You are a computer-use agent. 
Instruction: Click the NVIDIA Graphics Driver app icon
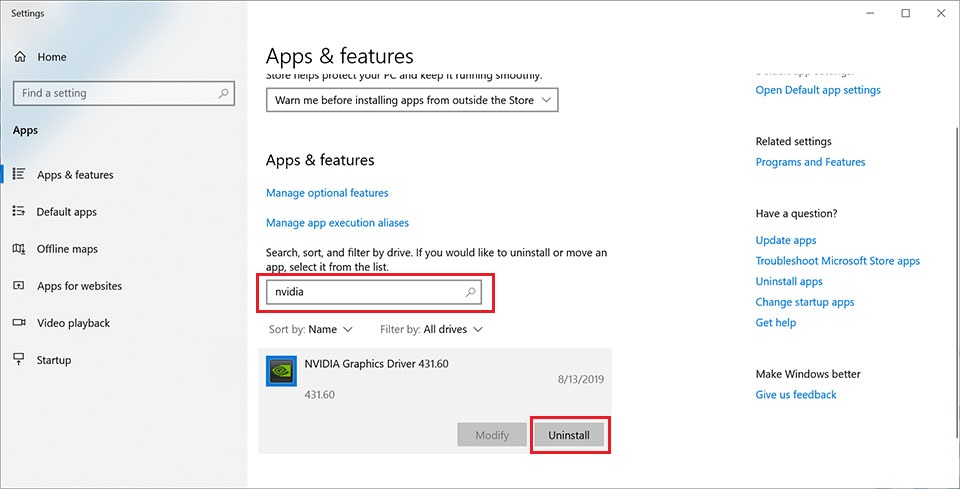pos(282,371)
